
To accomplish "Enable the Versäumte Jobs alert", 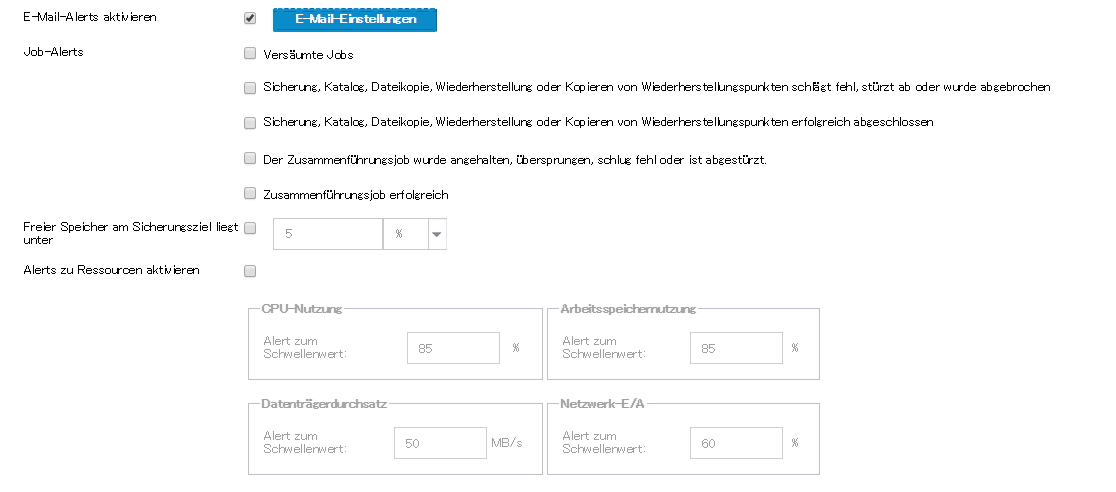I will (250, 54).
